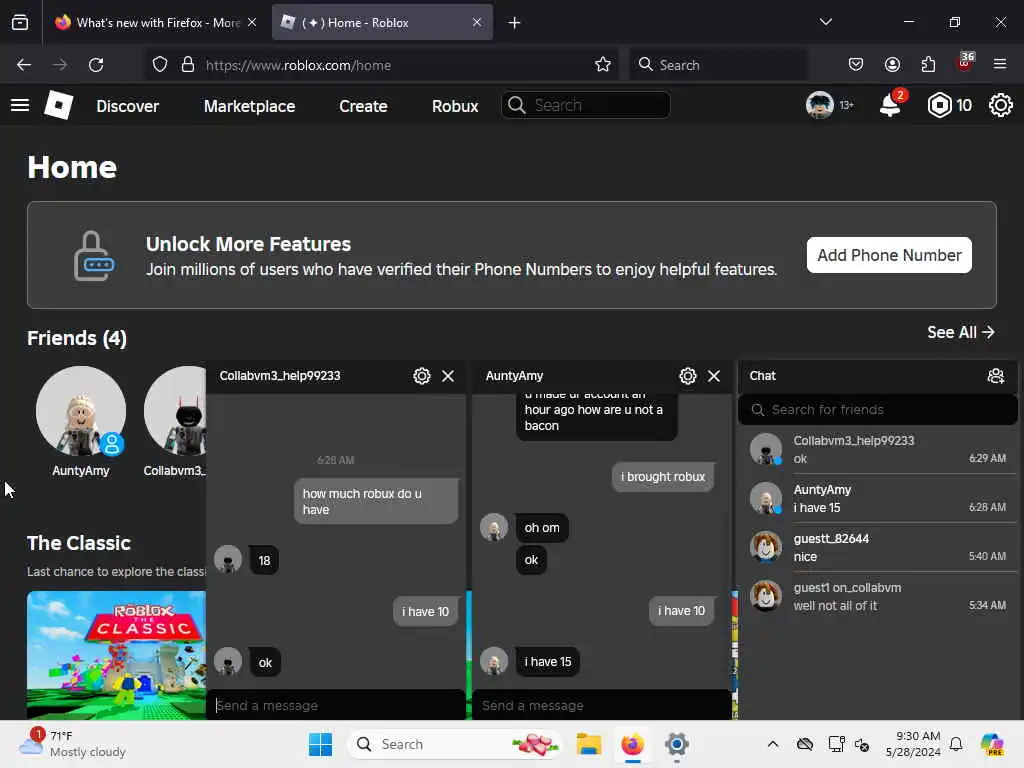Close the What's new with Firefox tab
This screenshot has height=768, width=1024.
pos(252,23)
